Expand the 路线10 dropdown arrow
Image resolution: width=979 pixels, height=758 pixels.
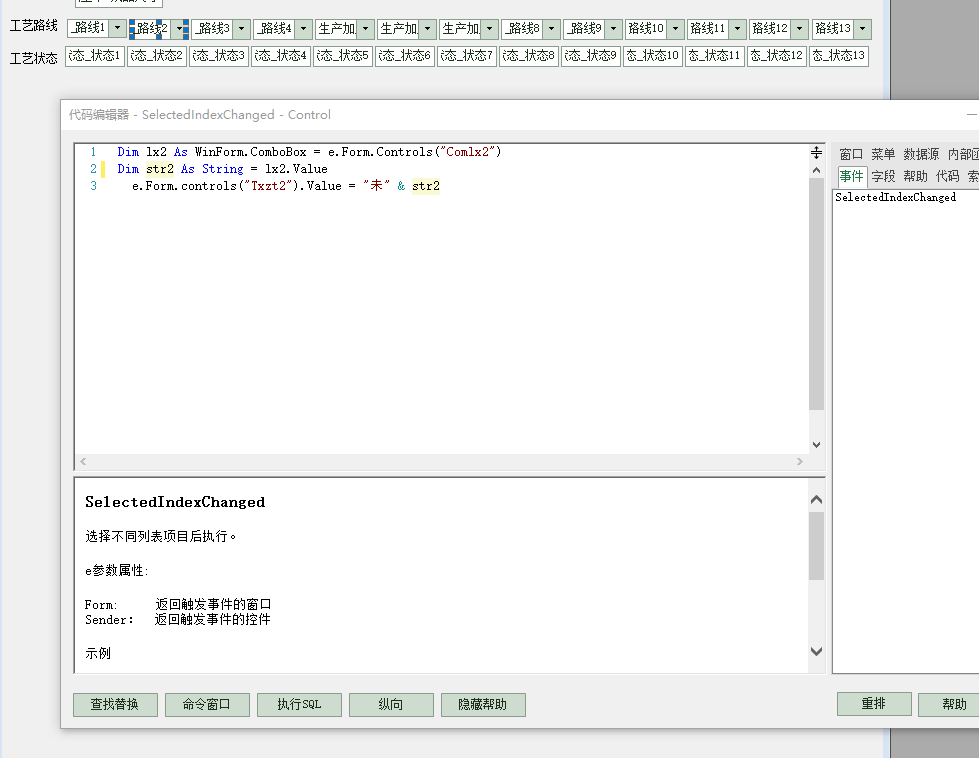pos(675,29)
